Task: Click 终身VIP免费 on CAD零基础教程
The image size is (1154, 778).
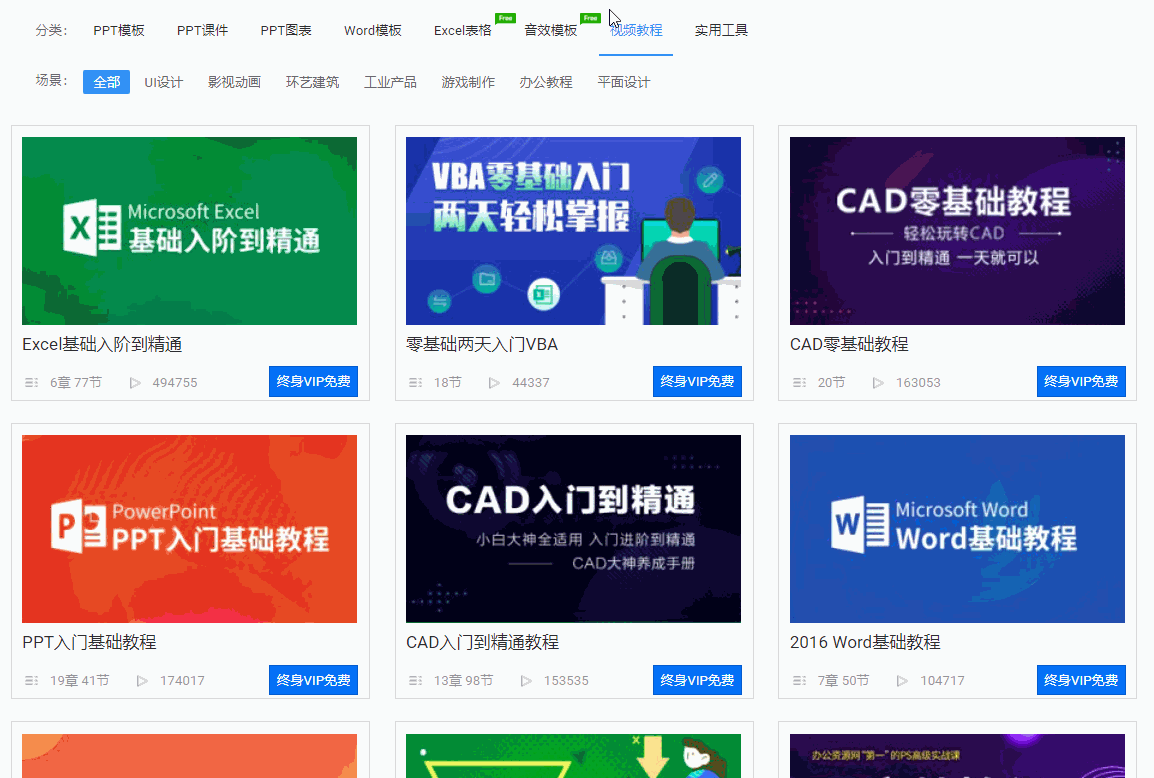Action: (1081, 381)
